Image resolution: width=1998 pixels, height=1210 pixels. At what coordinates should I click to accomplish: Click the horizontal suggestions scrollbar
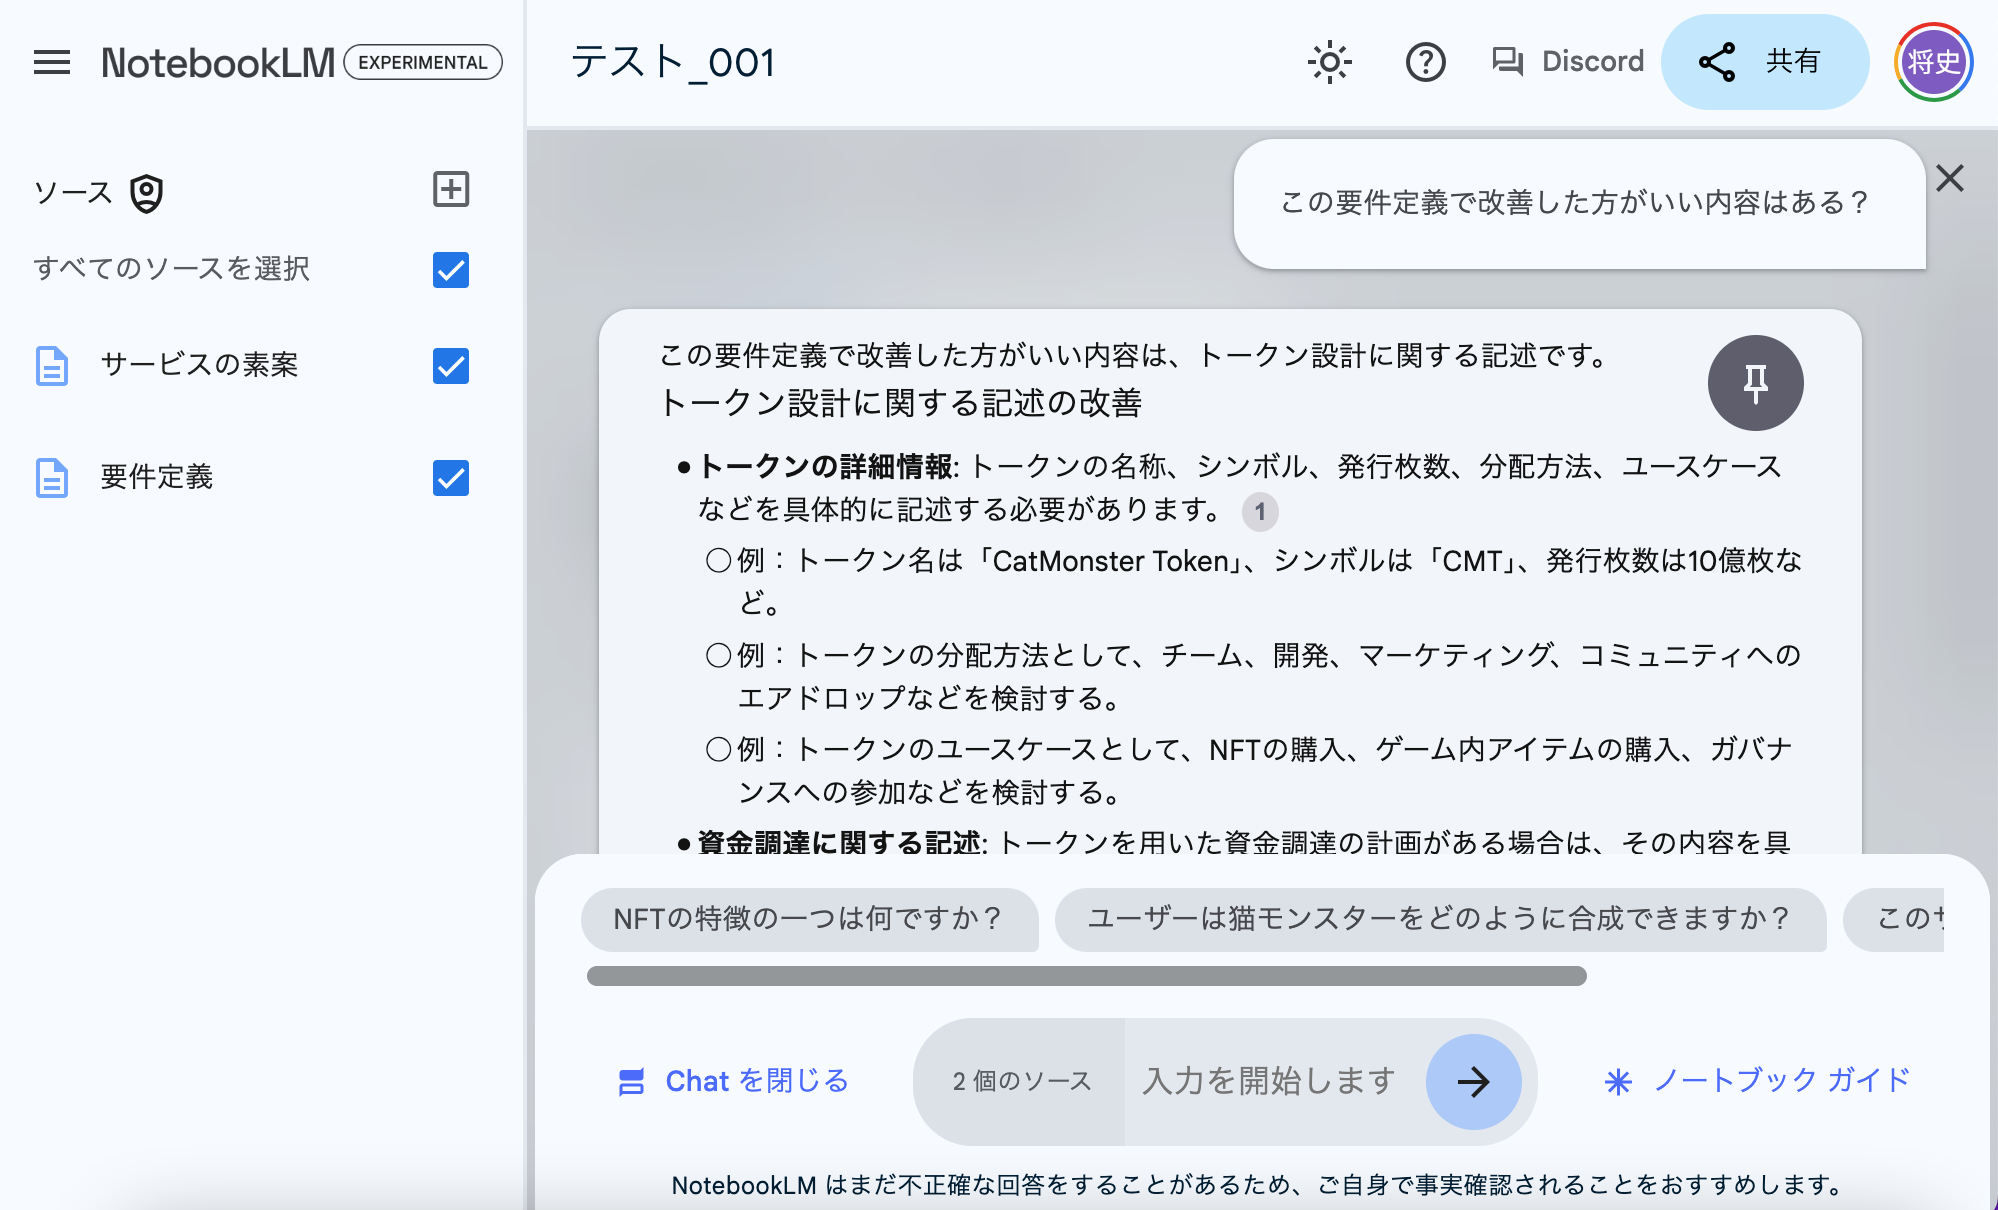click(1087, 976)
